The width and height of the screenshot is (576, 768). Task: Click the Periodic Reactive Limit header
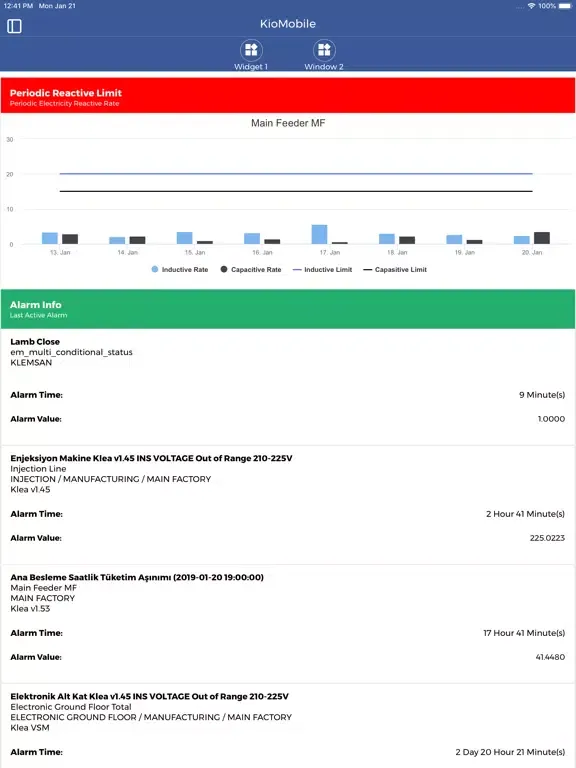[288, 96]
